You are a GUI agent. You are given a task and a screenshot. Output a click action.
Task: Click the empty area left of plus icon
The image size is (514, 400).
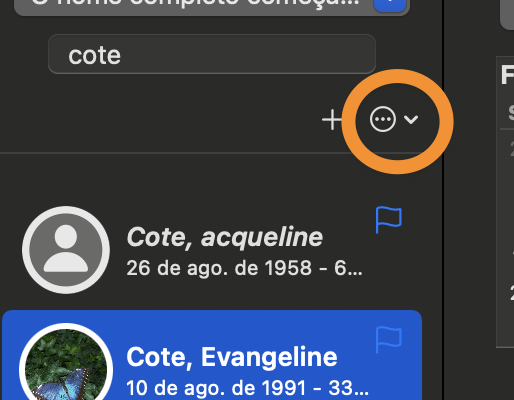tap(160, 119)
